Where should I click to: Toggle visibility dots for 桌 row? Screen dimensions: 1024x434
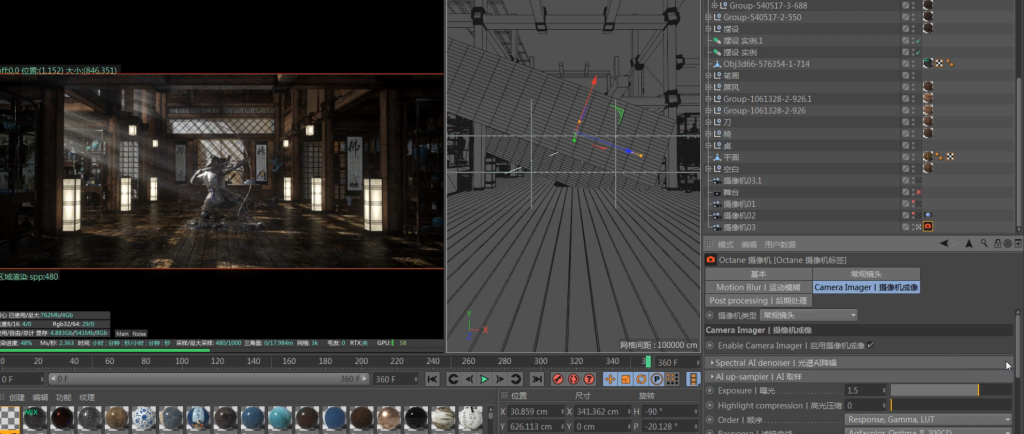pos(912,146)
